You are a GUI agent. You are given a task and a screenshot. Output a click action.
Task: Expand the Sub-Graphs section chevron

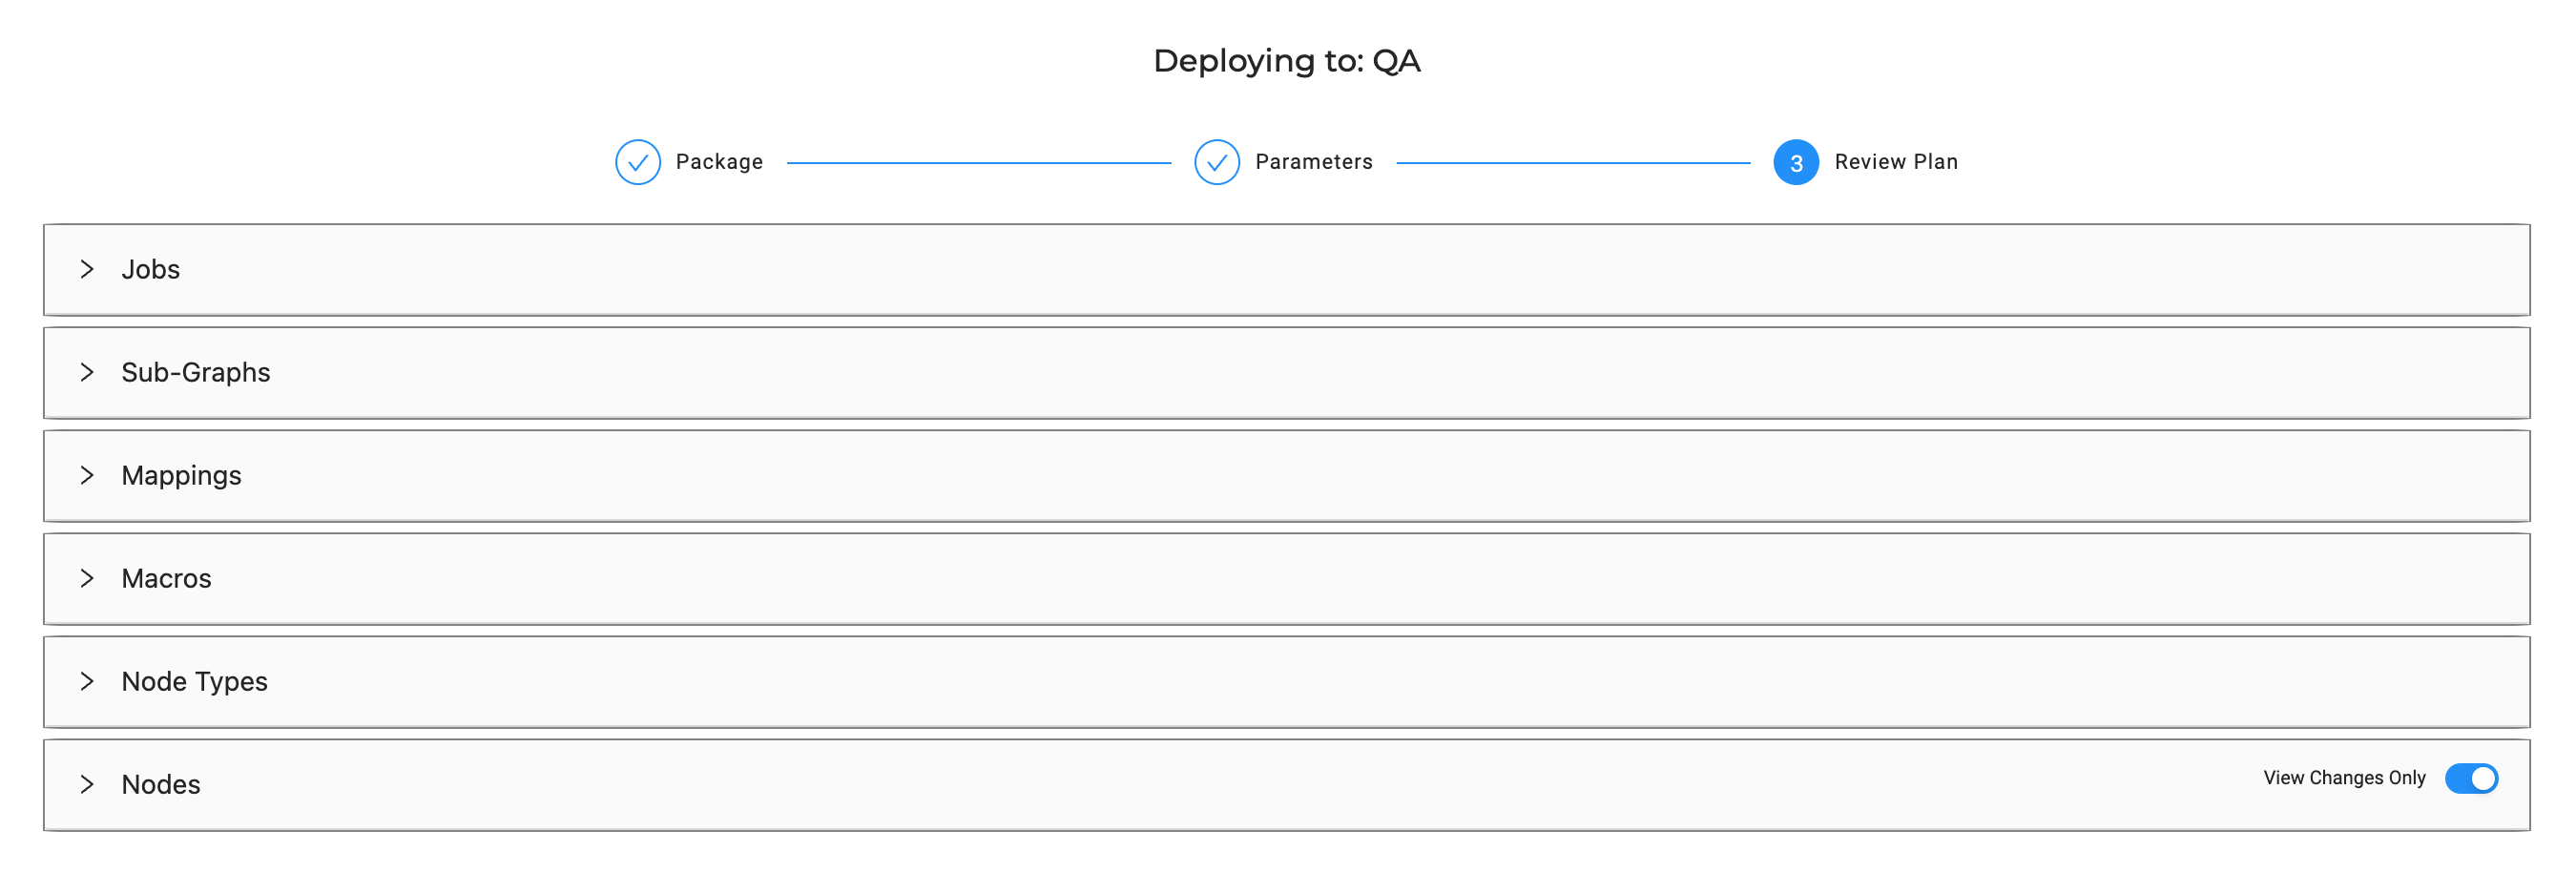click(87, 372)
